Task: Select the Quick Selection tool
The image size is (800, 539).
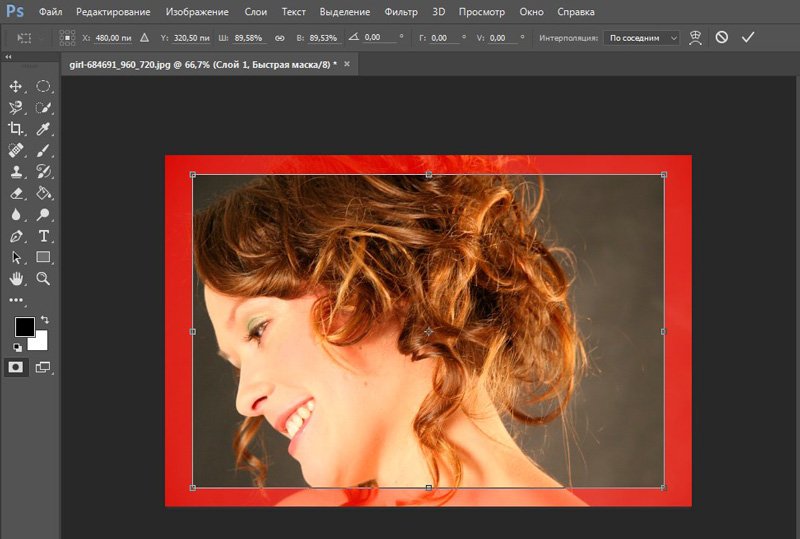Action: 43,108
